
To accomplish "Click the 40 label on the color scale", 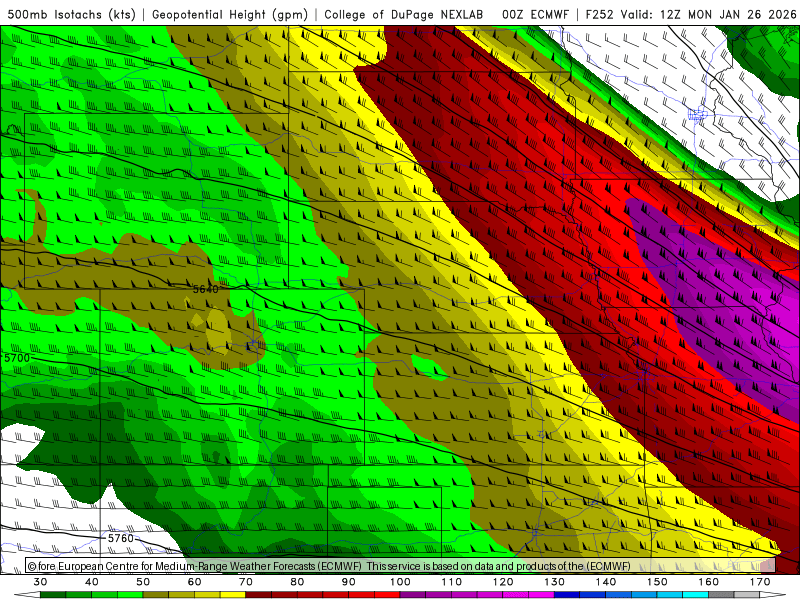I will pyautogui.click(x=91, y=582).
